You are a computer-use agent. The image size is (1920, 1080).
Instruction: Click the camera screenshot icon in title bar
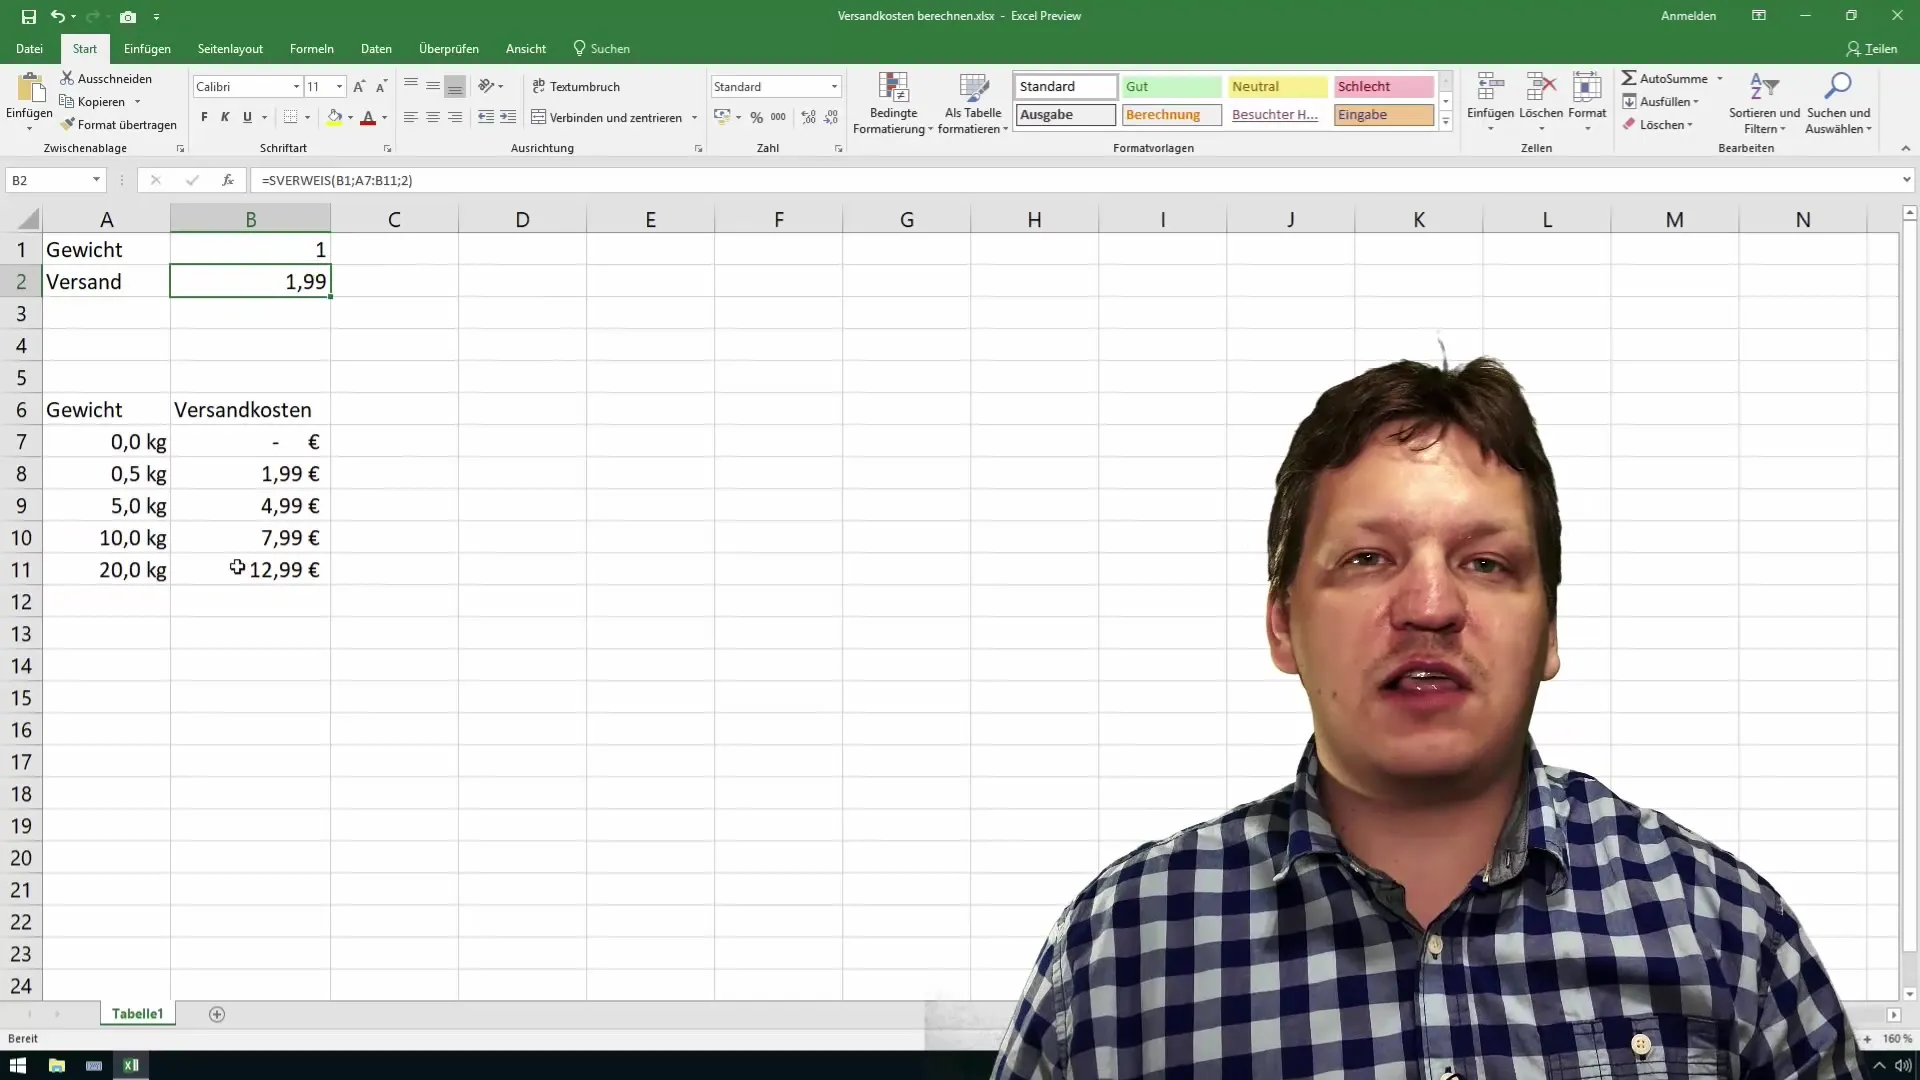tap(128, 16)
